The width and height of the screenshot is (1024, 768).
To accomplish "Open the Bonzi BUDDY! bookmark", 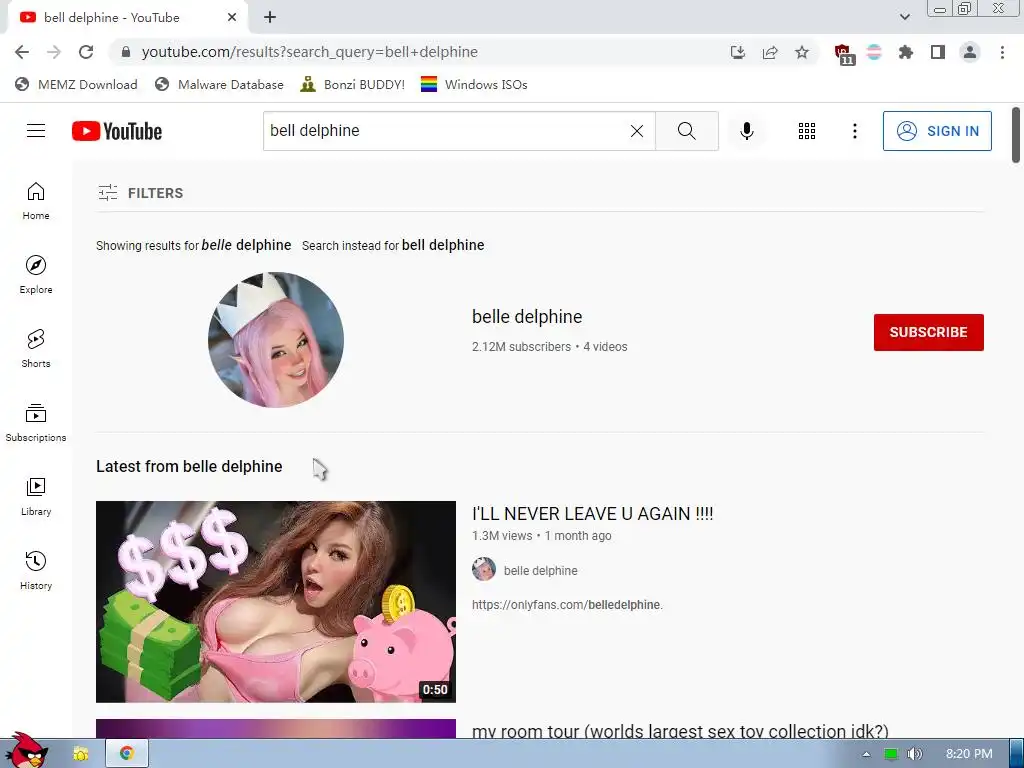I will [x=352, y=84].
